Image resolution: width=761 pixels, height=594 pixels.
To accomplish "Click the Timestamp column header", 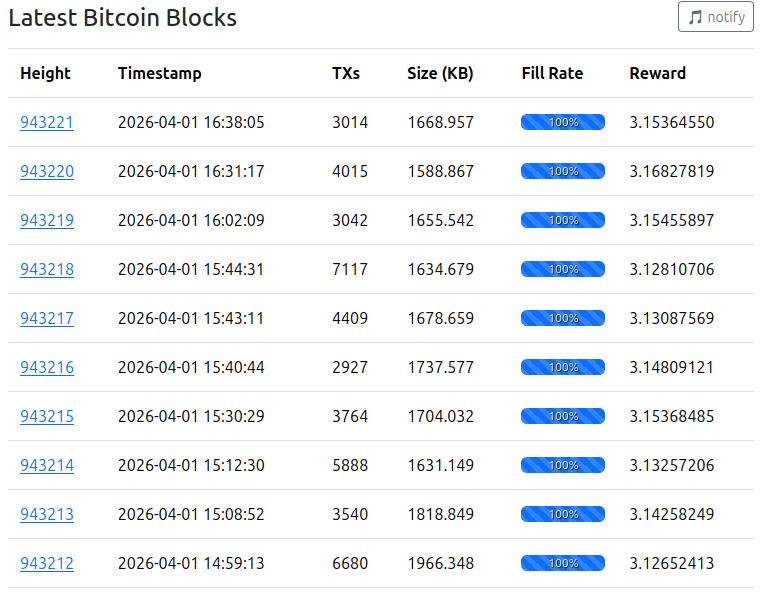I will coord(159,73).
